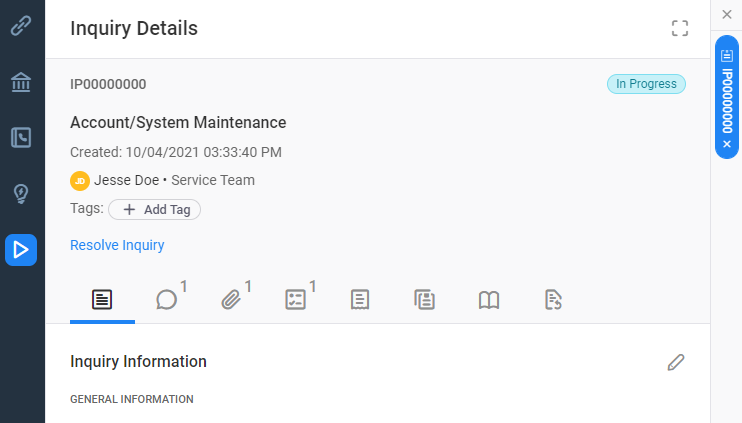This screenshot has height=423, width=742.
Task: Click the In Progress status badge
Action: pyautogui.click(x=646, y=84)
